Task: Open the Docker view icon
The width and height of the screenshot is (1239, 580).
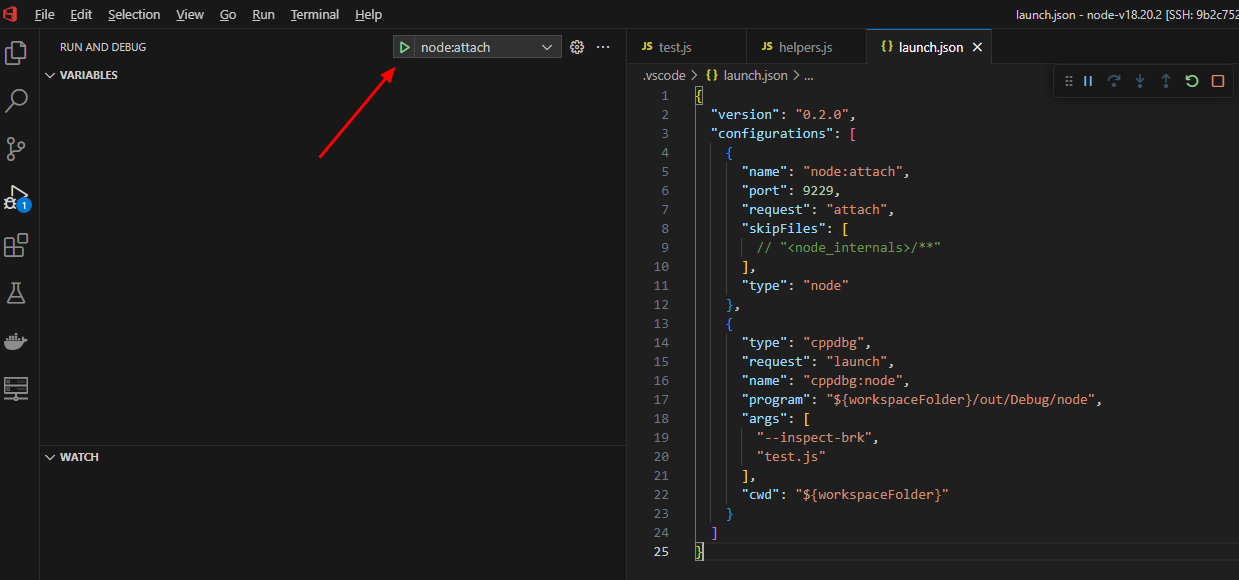Action: 16,341
